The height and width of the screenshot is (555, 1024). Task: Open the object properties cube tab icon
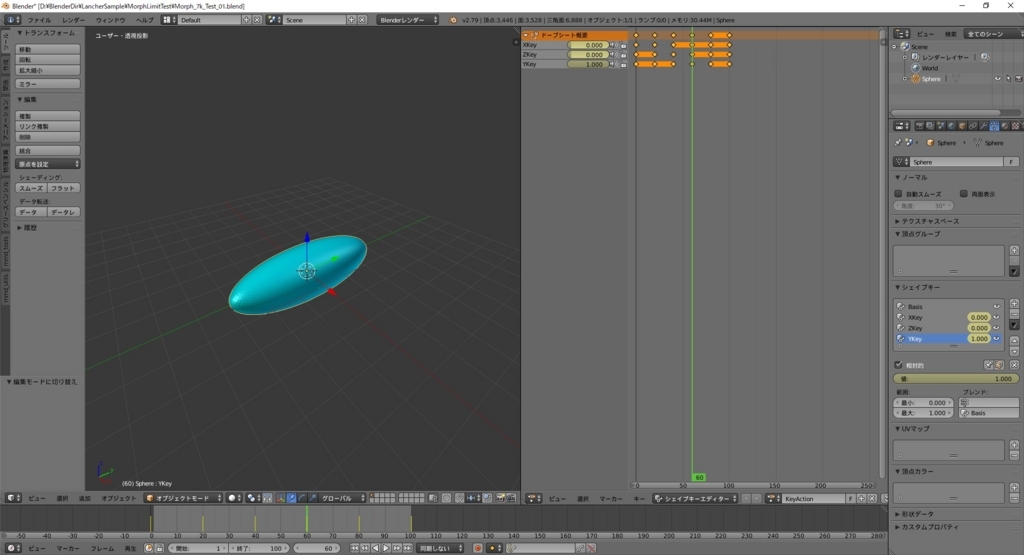click(x=962, y=126)
